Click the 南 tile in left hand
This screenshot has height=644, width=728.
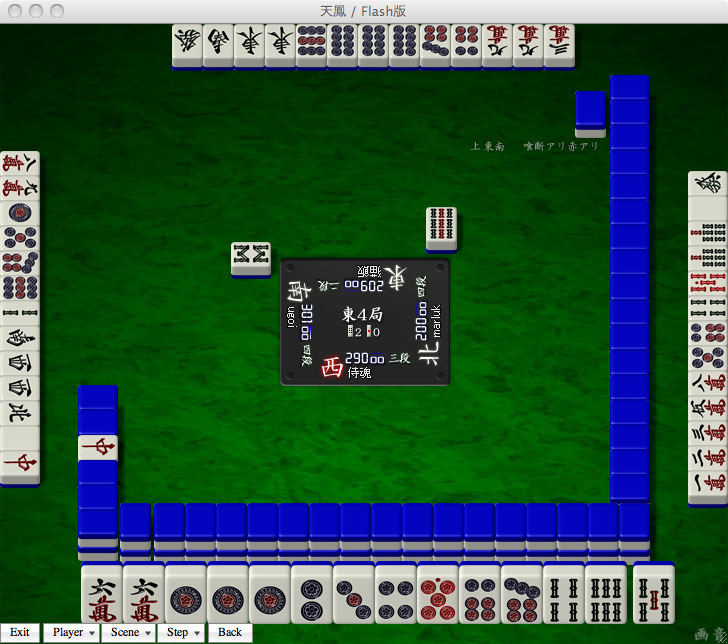point(20,339)
